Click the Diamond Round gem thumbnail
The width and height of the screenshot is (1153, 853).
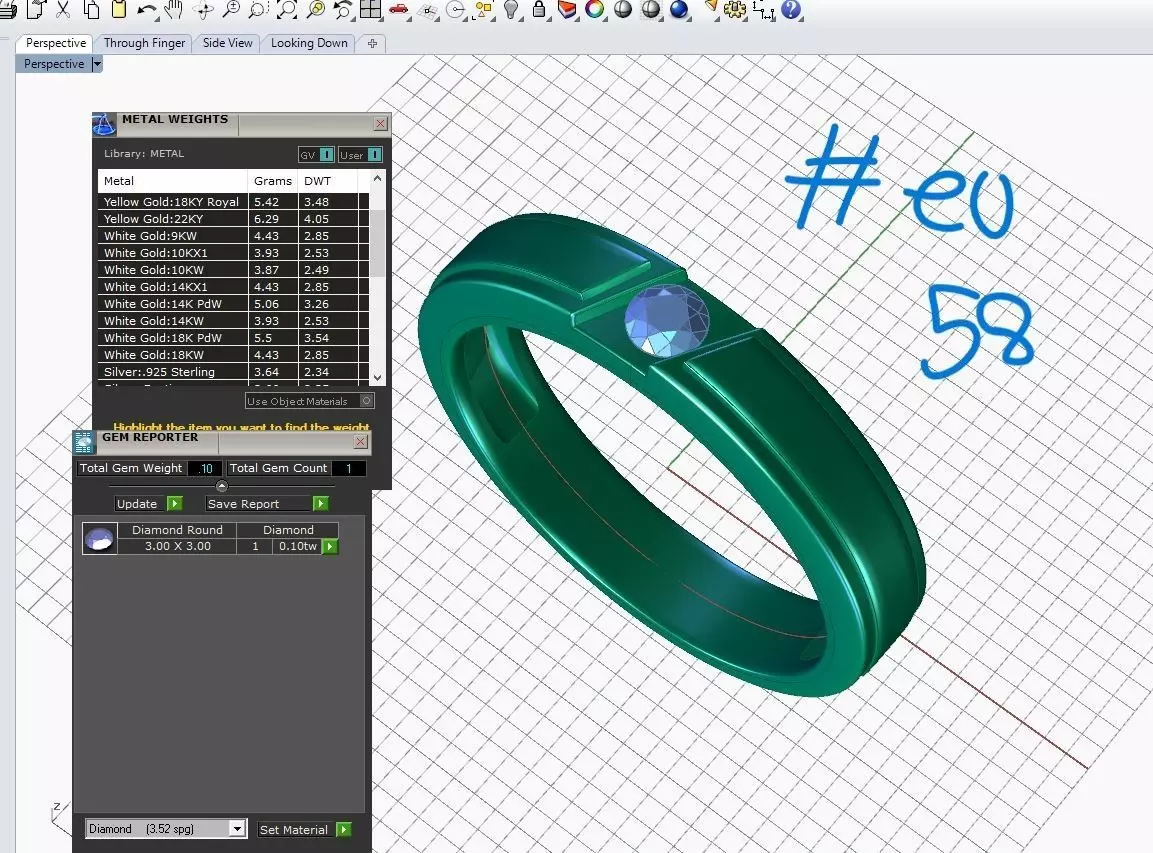tap(99, 538)
